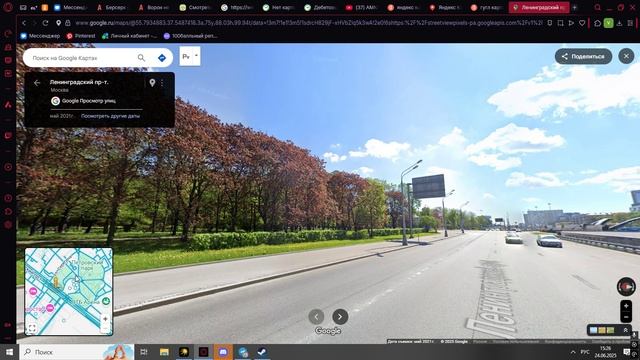Open the Мессенджер bookmark

tap(40, 36)
